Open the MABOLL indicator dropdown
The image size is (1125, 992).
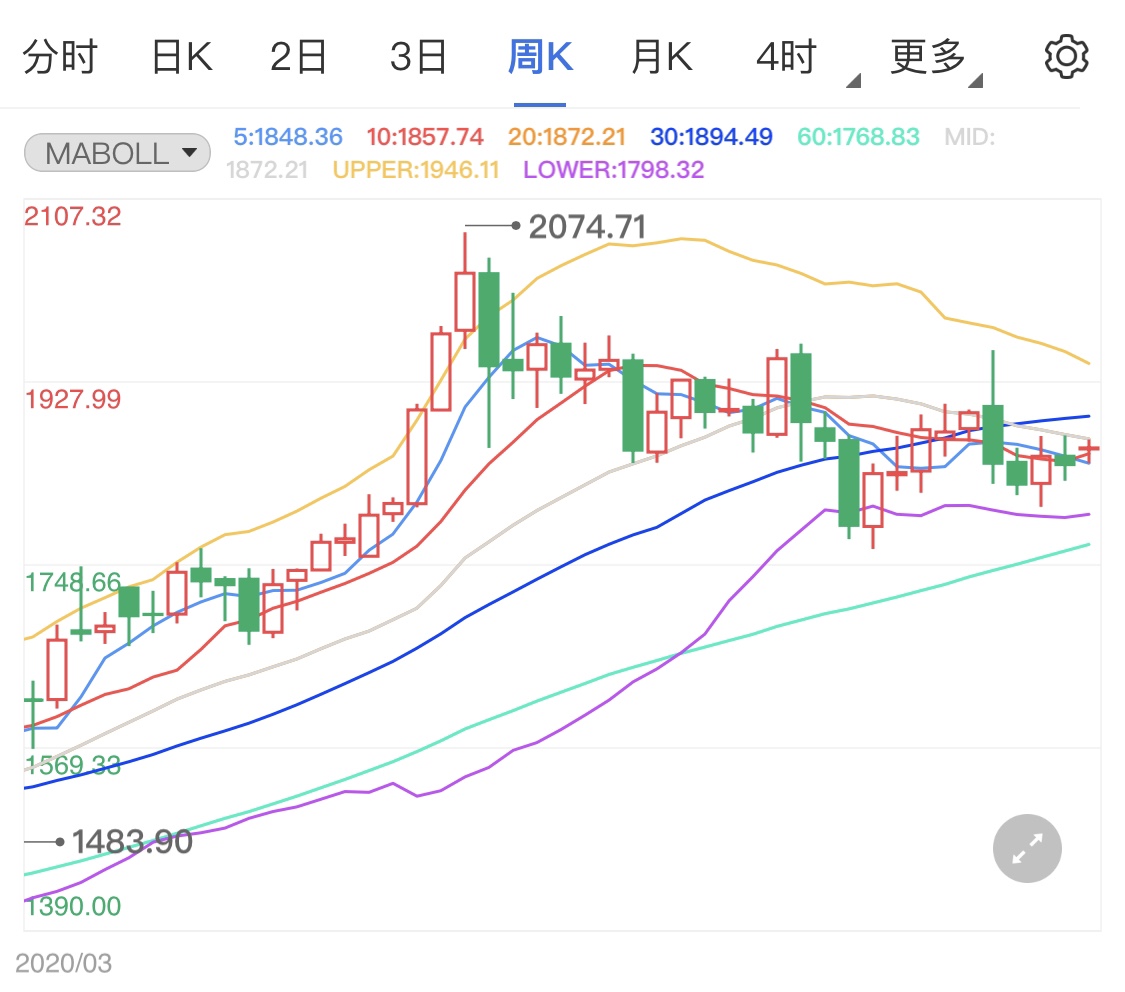point(117,153)
